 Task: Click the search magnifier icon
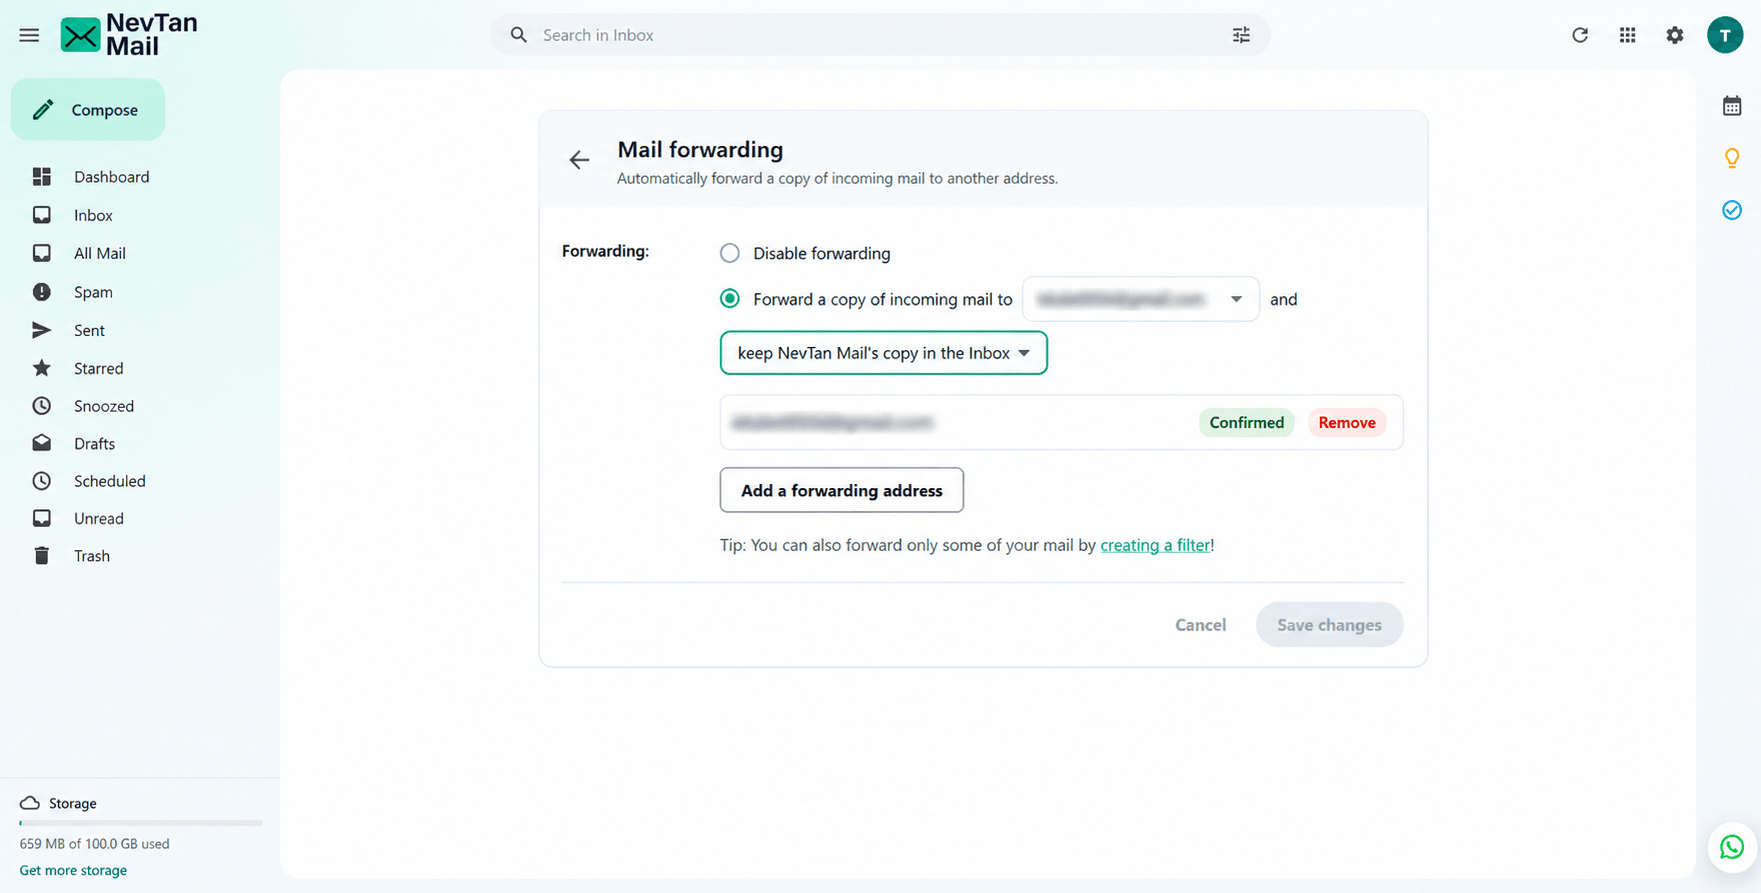[518, 35]
